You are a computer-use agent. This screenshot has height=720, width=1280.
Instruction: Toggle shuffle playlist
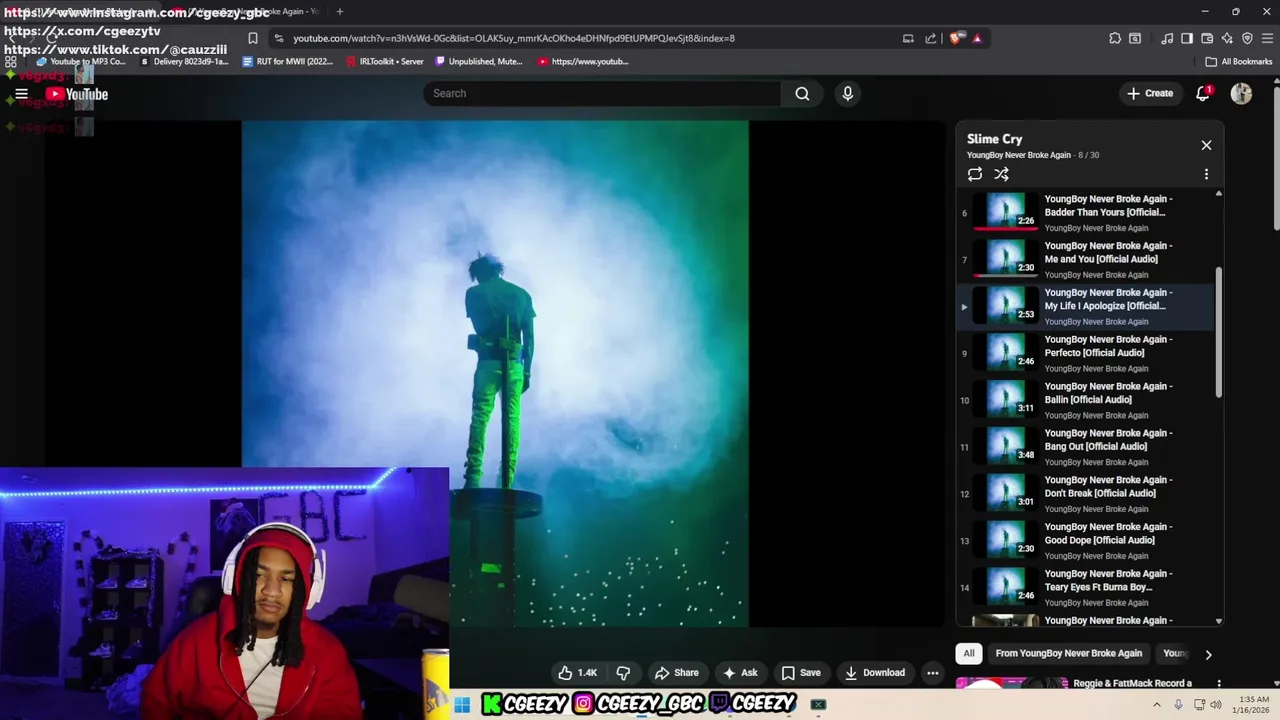click(1001, 174)
